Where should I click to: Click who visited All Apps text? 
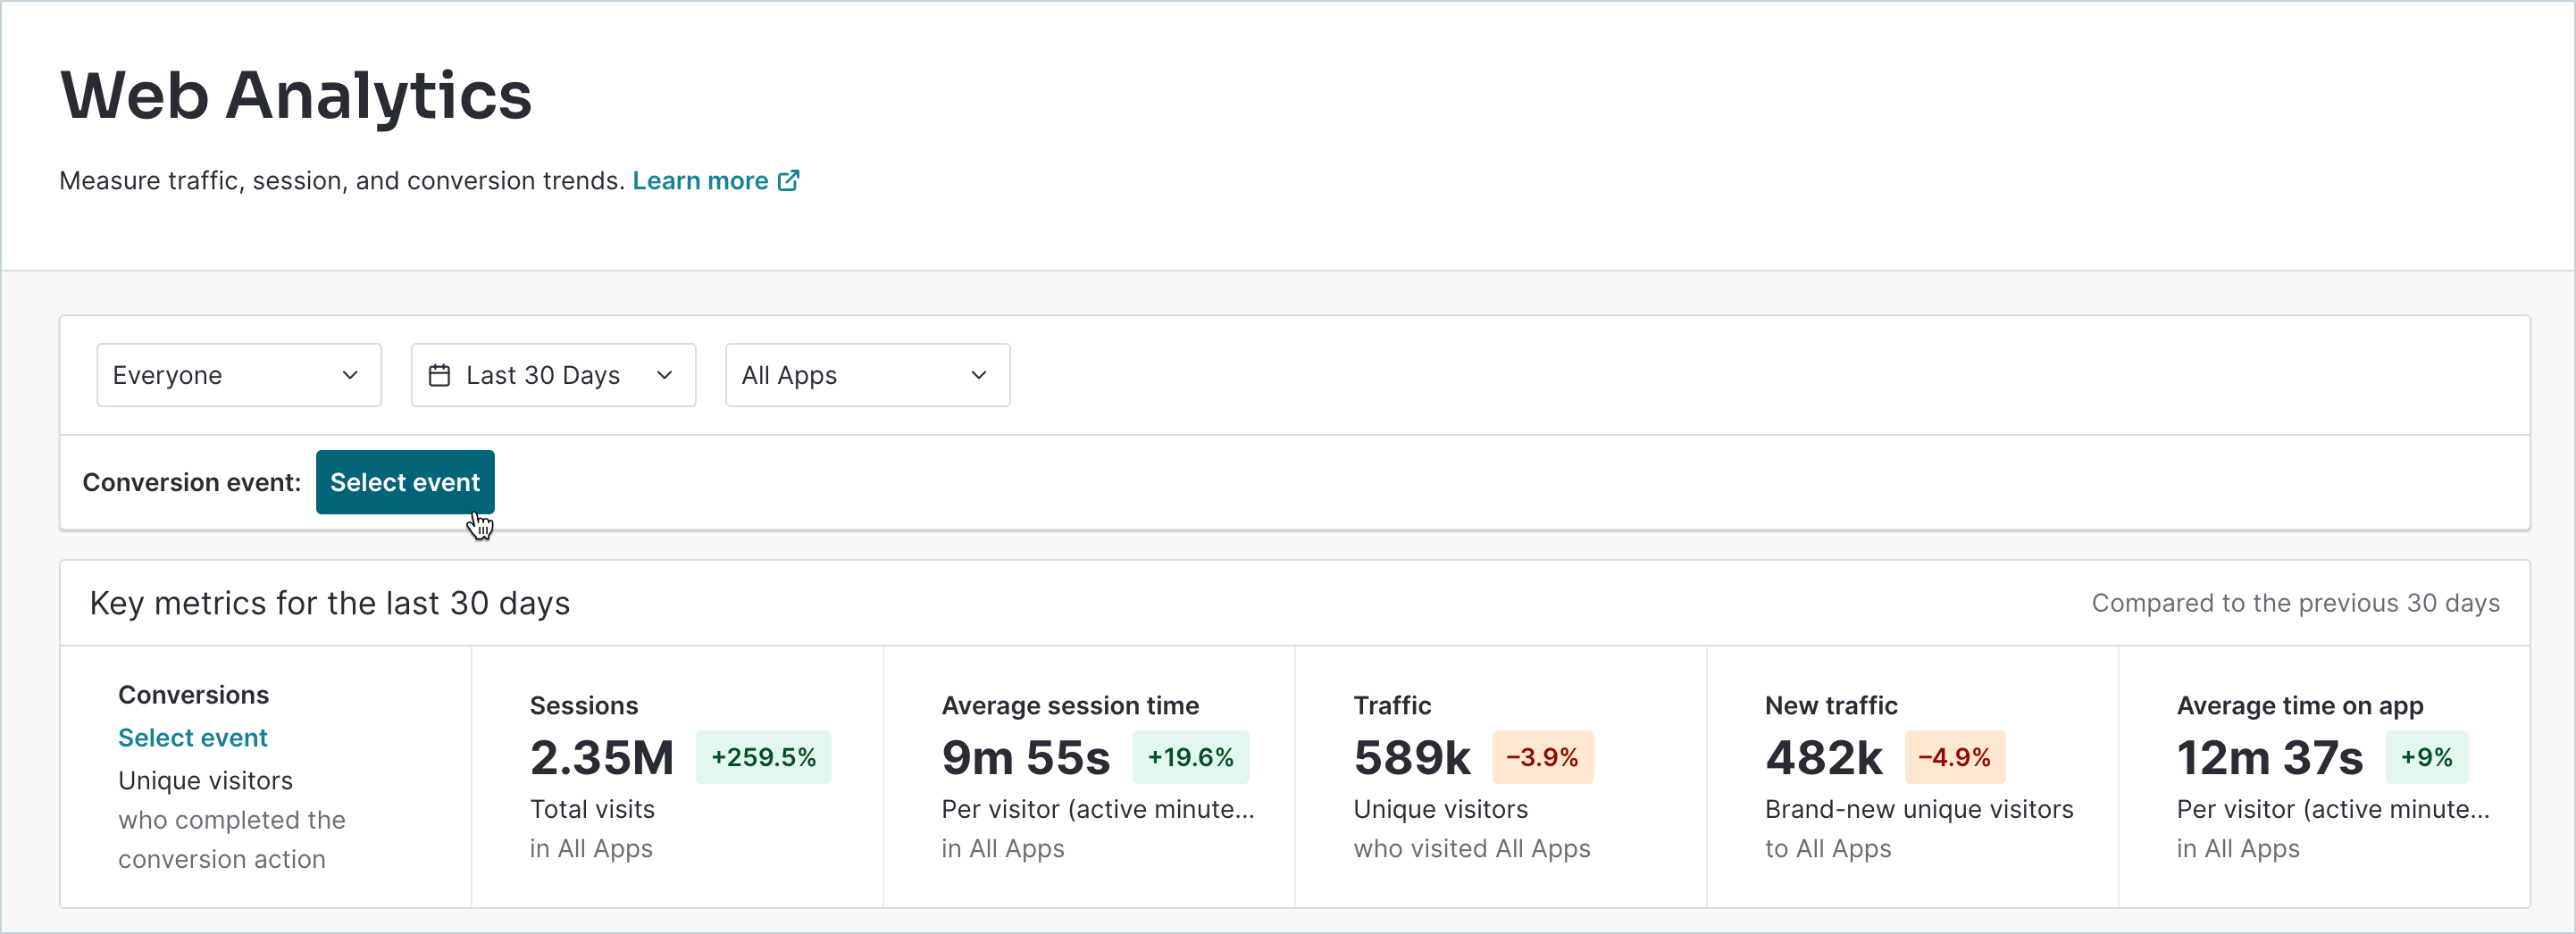[x=1472, y=848]
